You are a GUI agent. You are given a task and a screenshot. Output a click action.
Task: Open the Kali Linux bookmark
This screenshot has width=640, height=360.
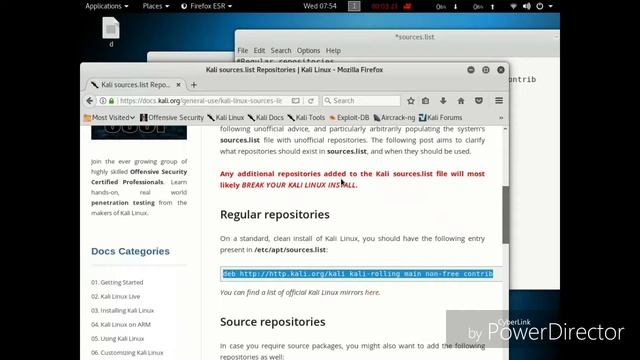226,118
